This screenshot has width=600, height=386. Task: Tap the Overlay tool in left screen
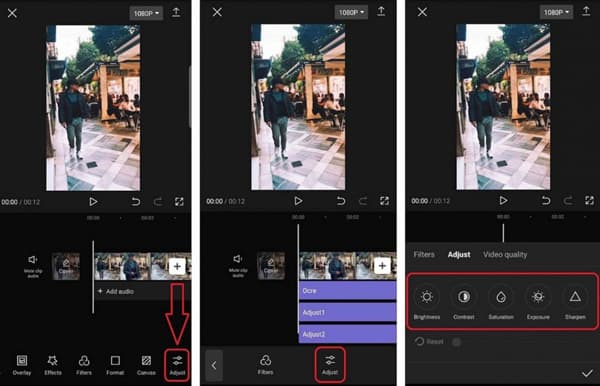tap(22, 365)
